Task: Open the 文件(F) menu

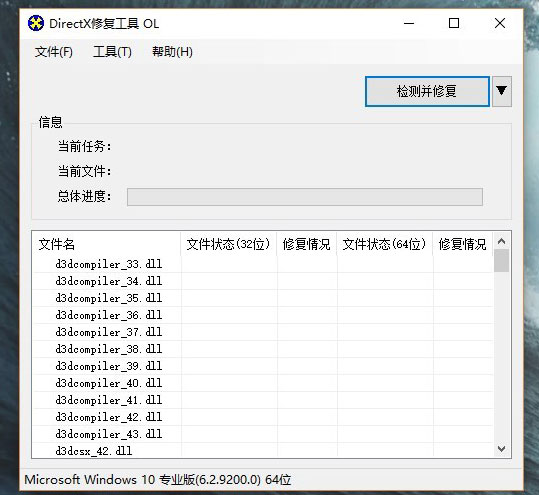Action: pyautogui.click(x=54, y=52)
